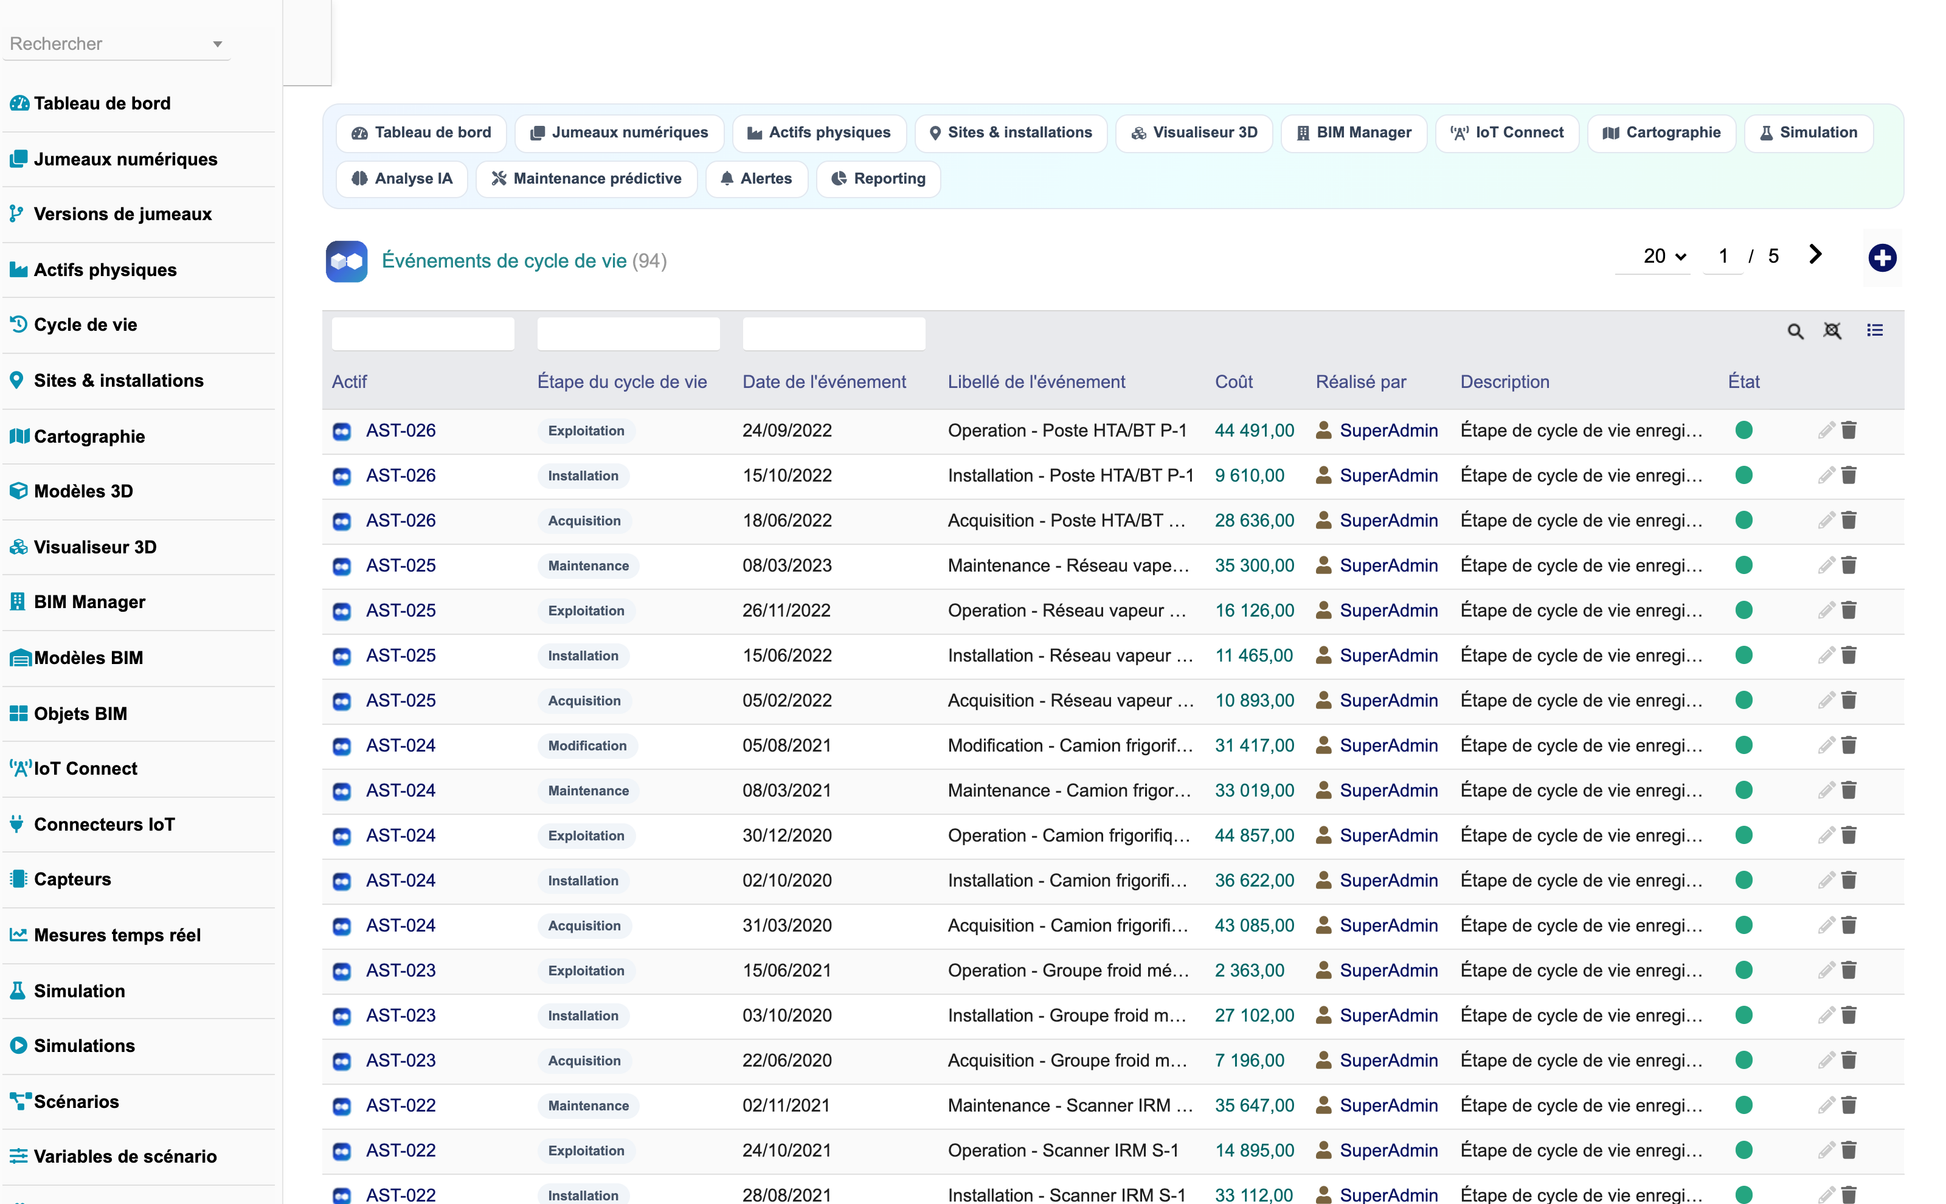Open Tableau de bord in the sidebar
Image resolution: width=1946 pixels, height=1204 pixels.
[x=102, y=104]
